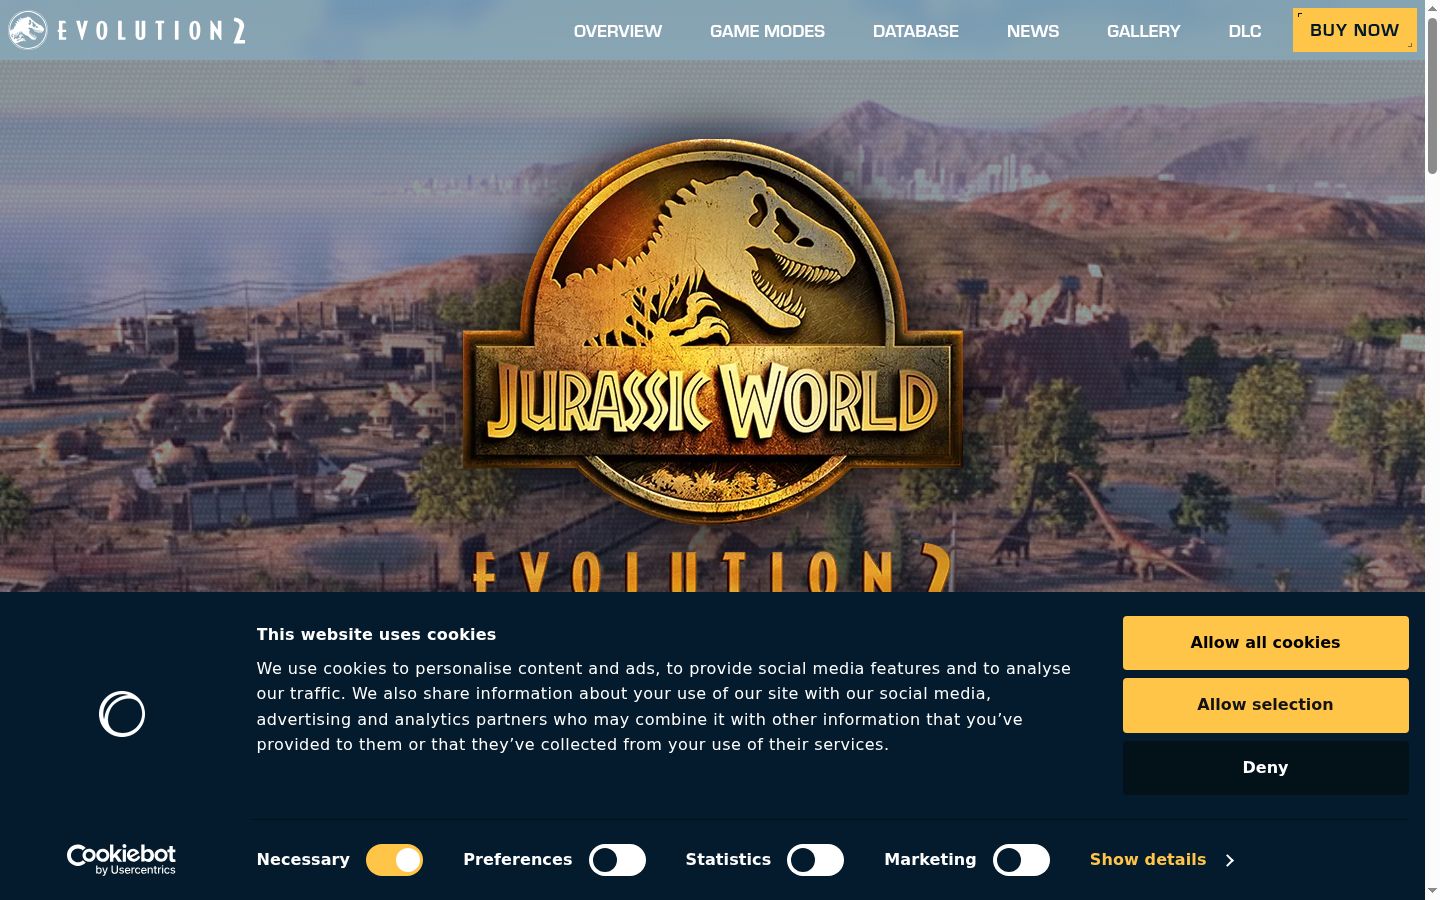Click the Cookiebot by Usercentrics logo
Viewport: 1440px width, 900px height.
click(x=121, y=860)
